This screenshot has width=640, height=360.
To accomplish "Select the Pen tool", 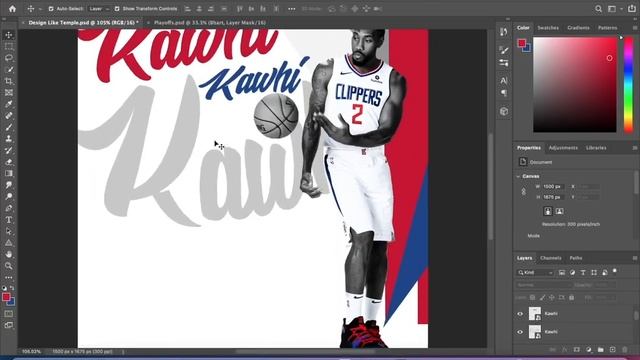I will [x=9, y=208].
